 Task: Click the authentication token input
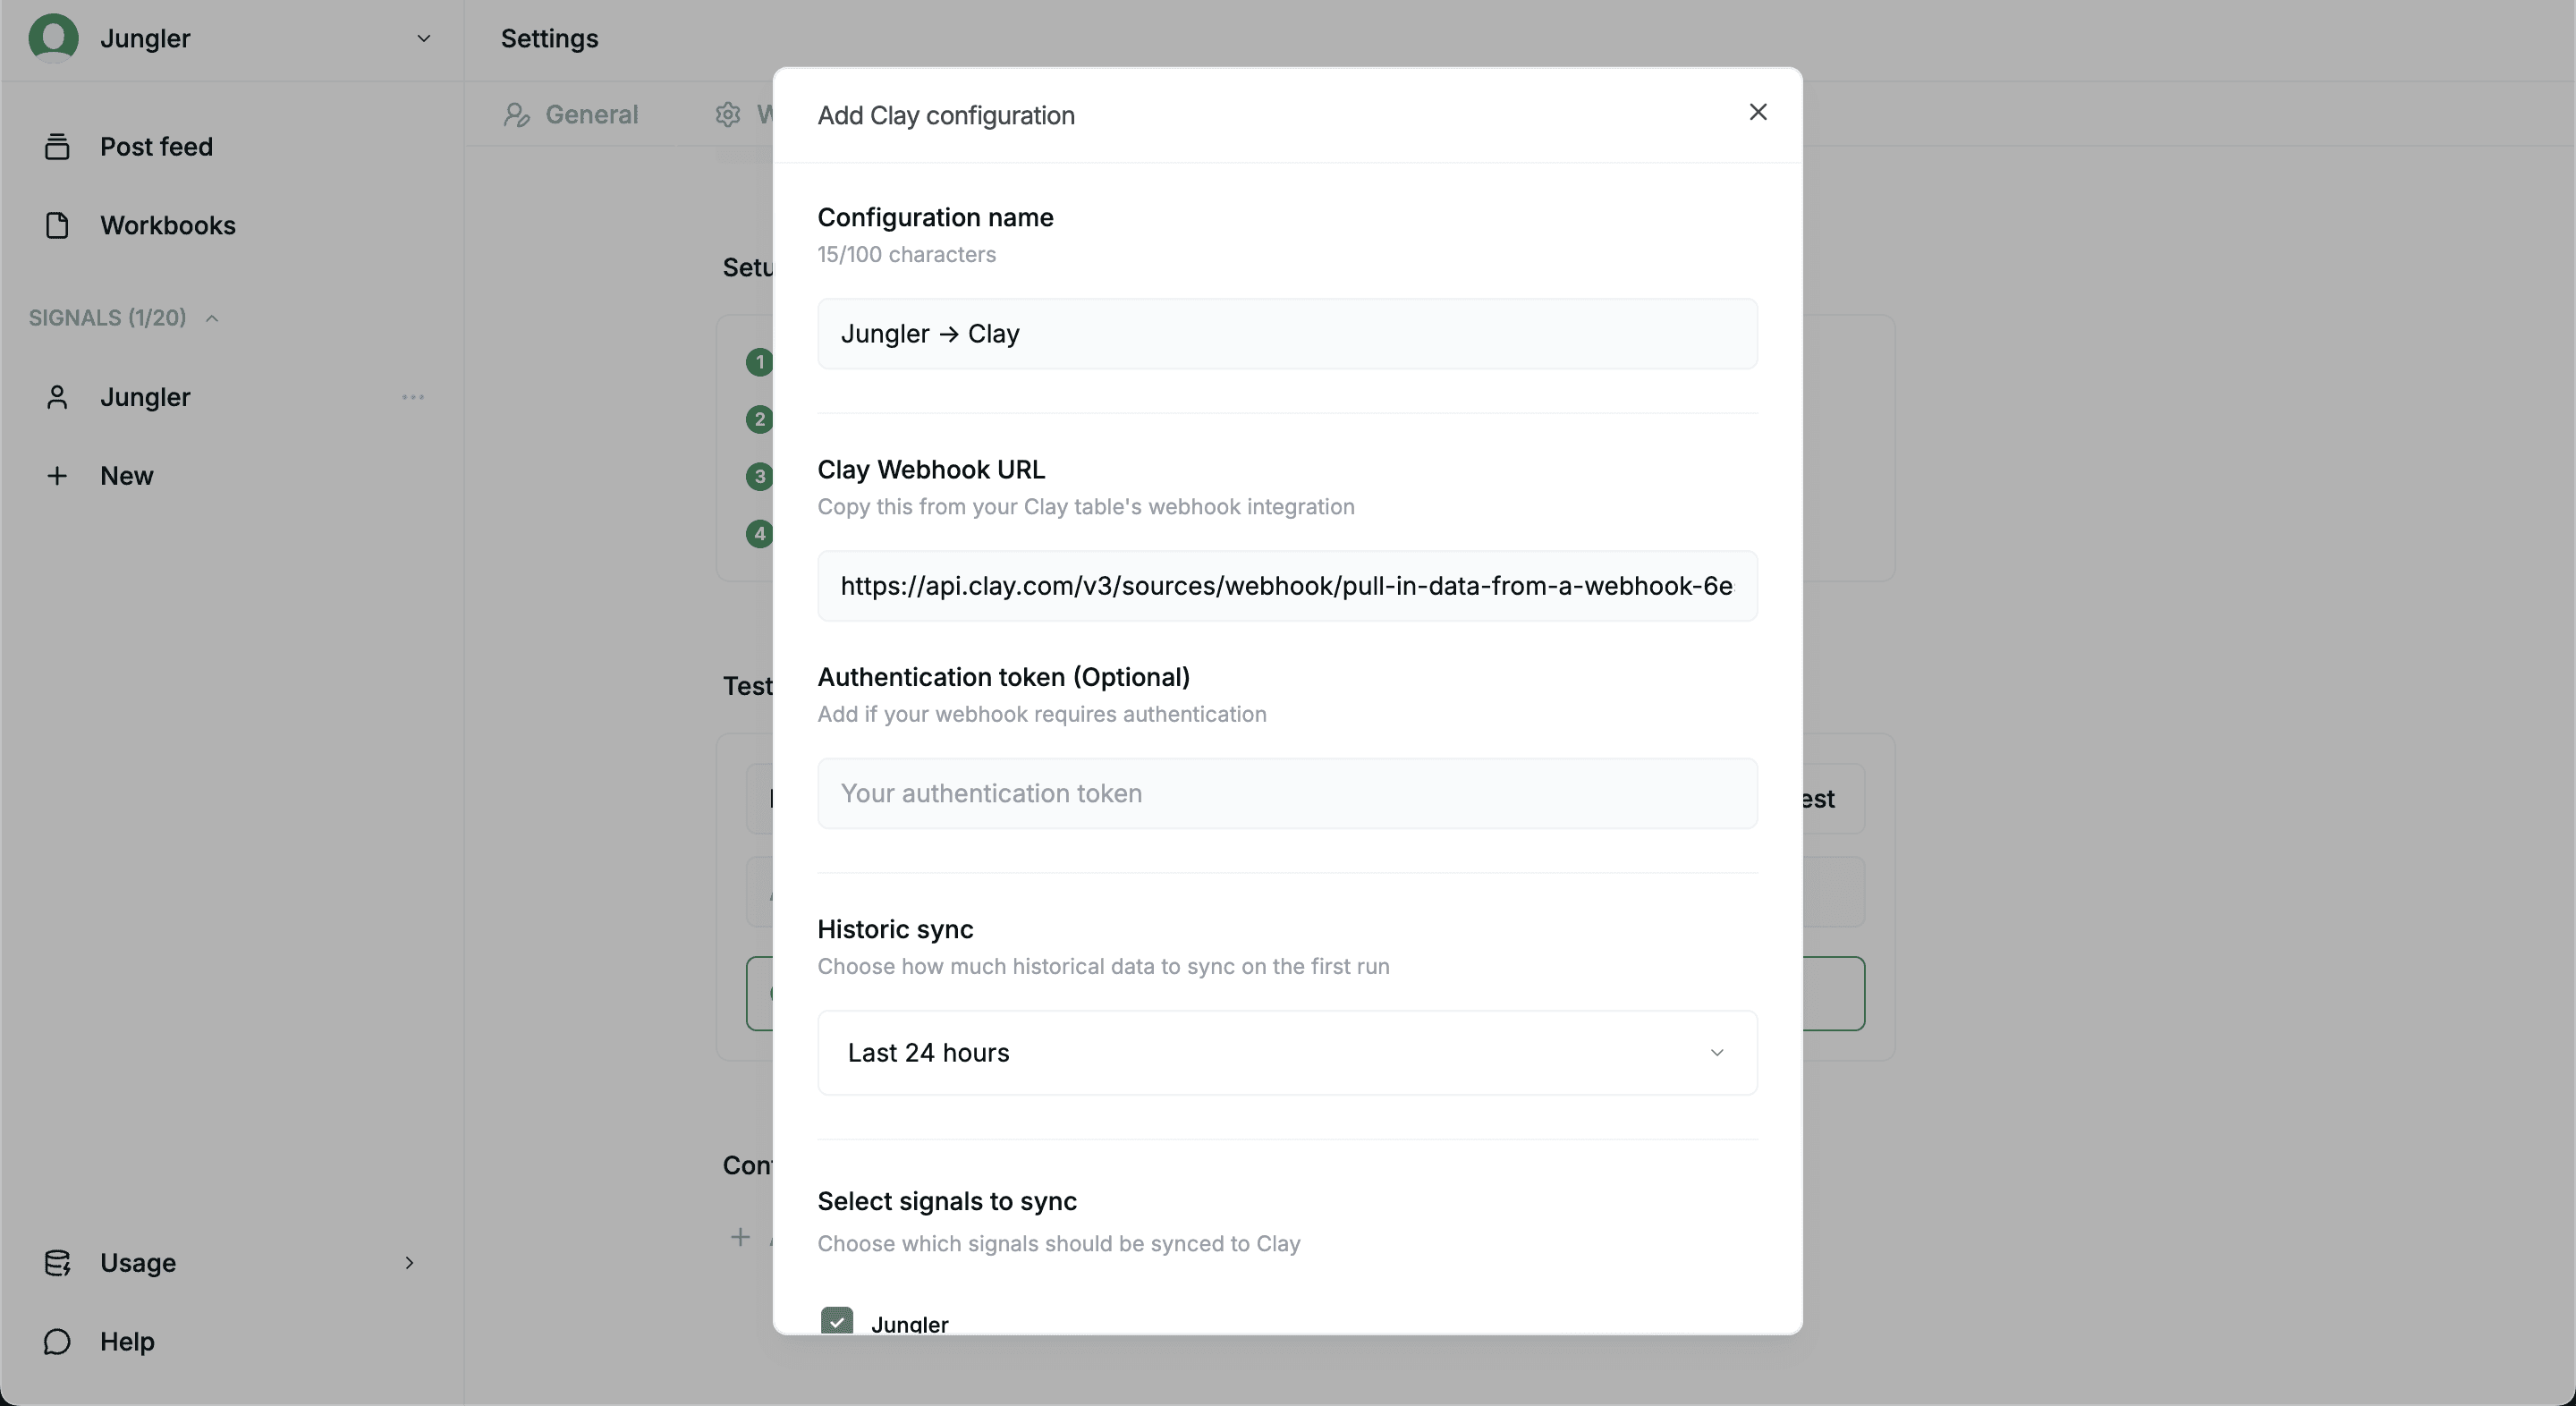click(x=1286, y=793)
